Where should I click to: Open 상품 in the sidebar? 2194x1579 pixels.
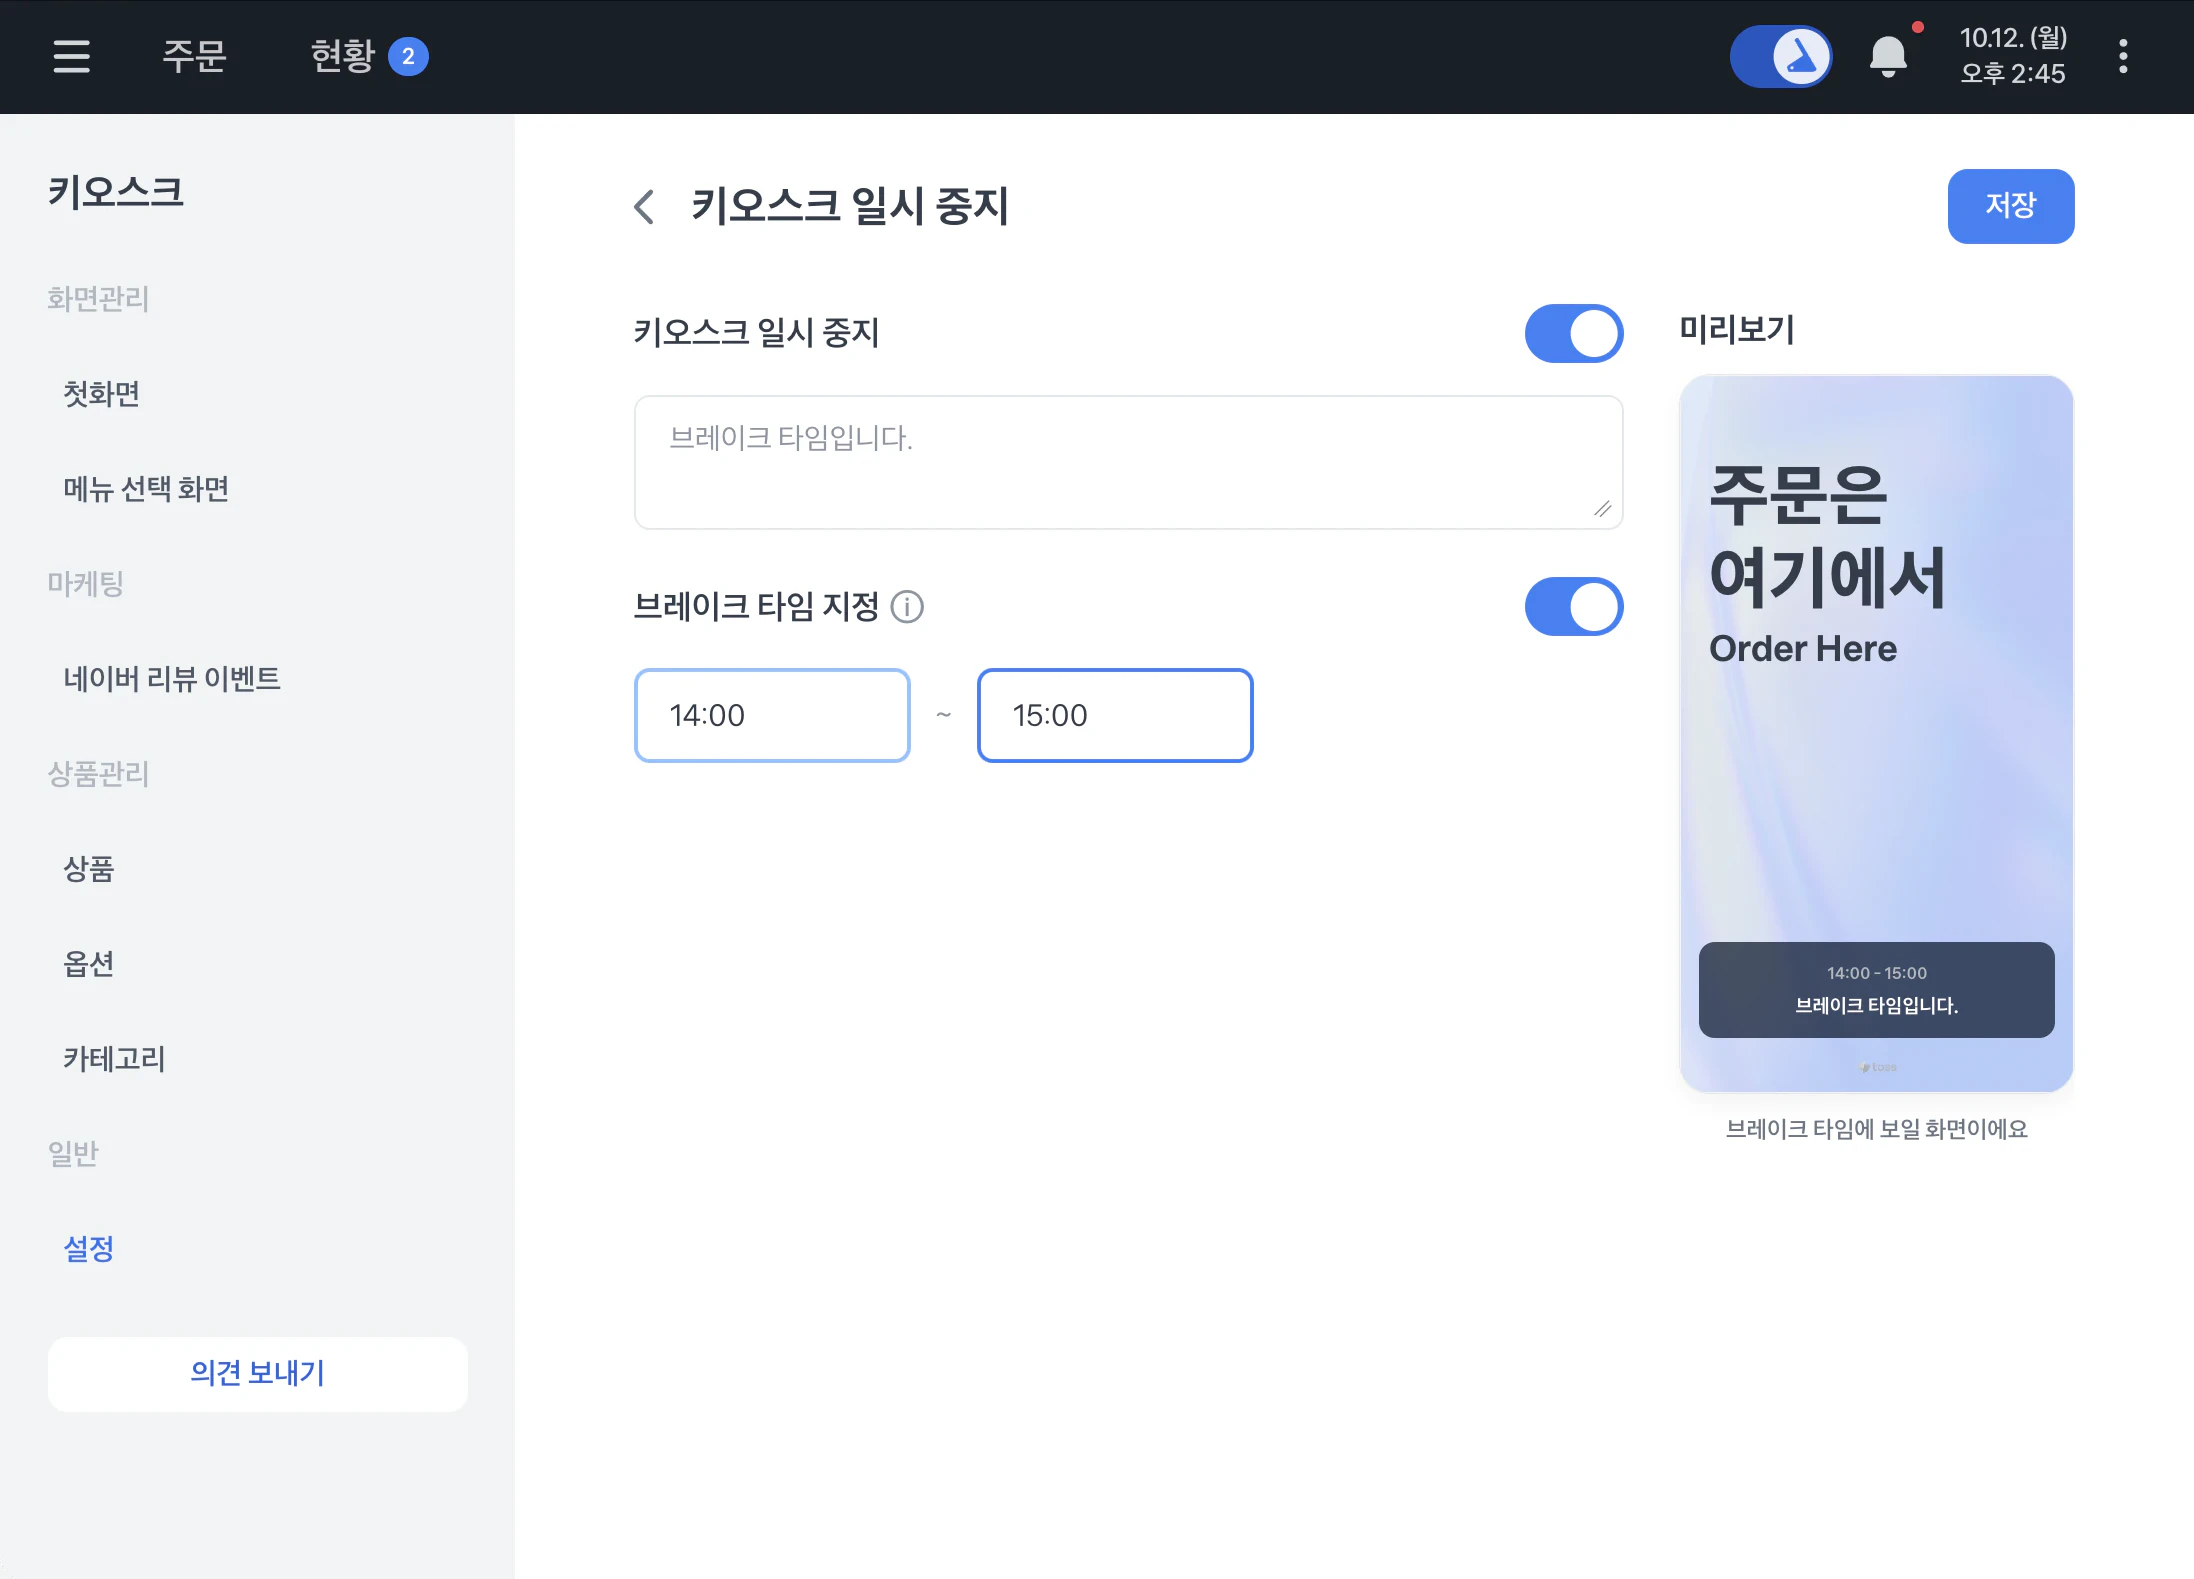(89, 869)
